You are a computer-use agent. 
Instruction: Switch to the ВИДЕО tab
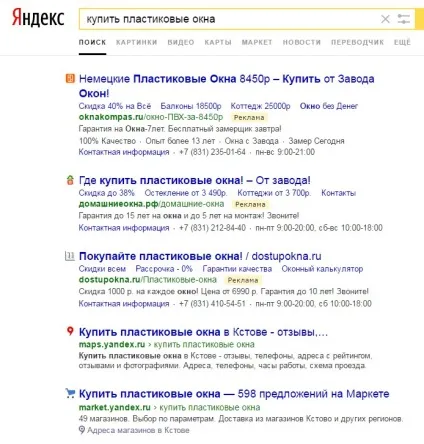point(181,42)
